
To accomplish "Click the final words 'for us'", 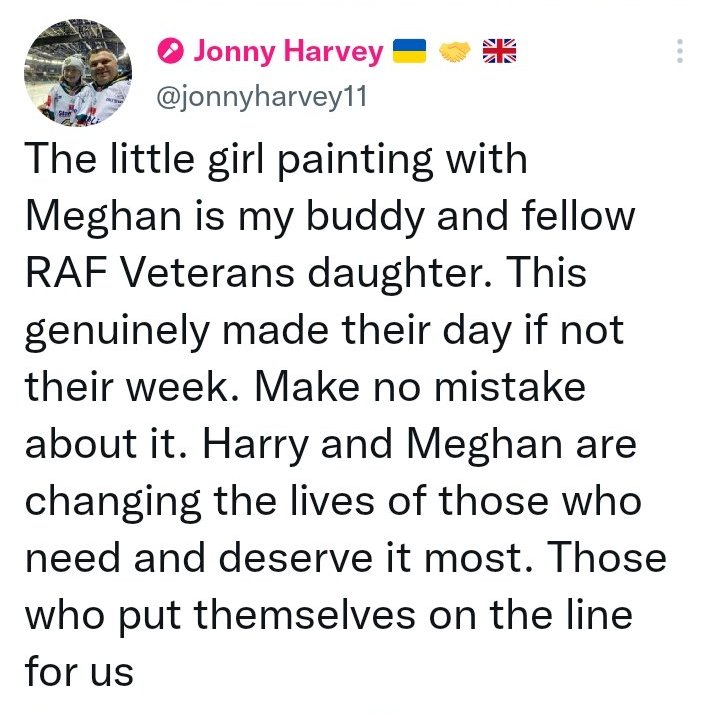I will pyautogui.click(x=78, y=671).
